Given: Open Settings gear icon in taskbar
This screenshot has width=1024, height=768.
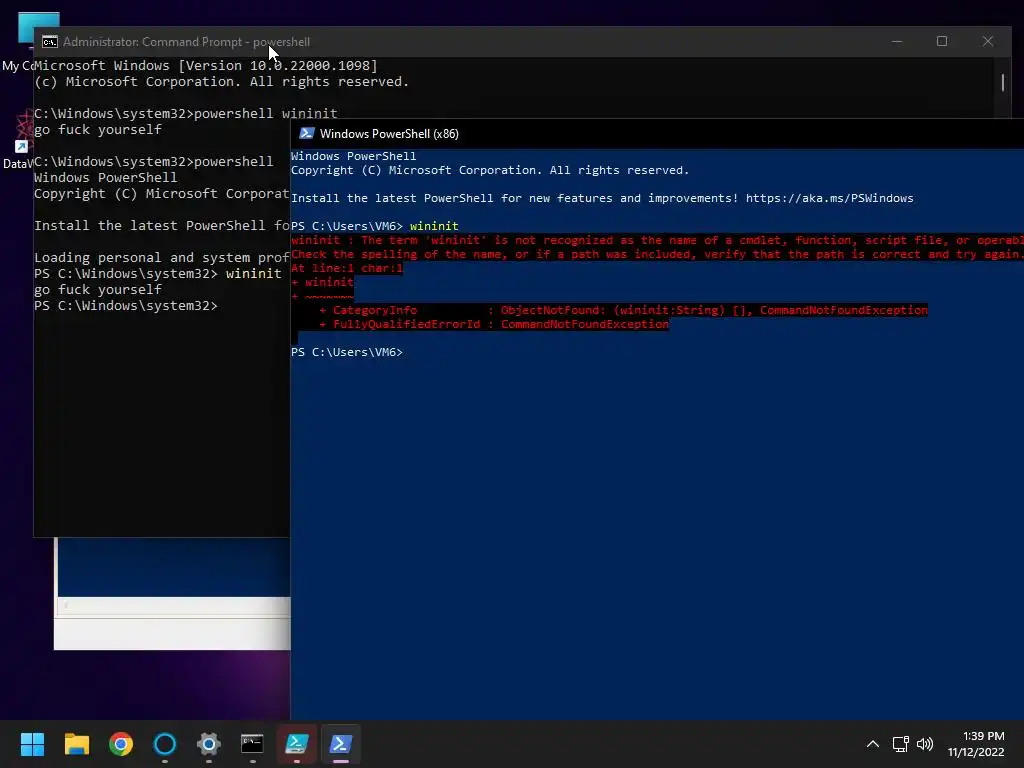Looking at the screenshot, I should 209,744.
